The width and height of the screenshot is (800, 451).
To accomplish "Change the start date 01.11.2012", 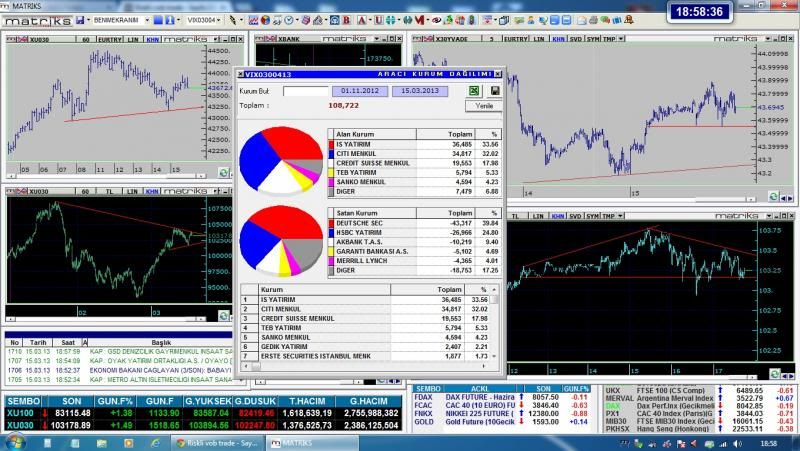I will point(360,91).
